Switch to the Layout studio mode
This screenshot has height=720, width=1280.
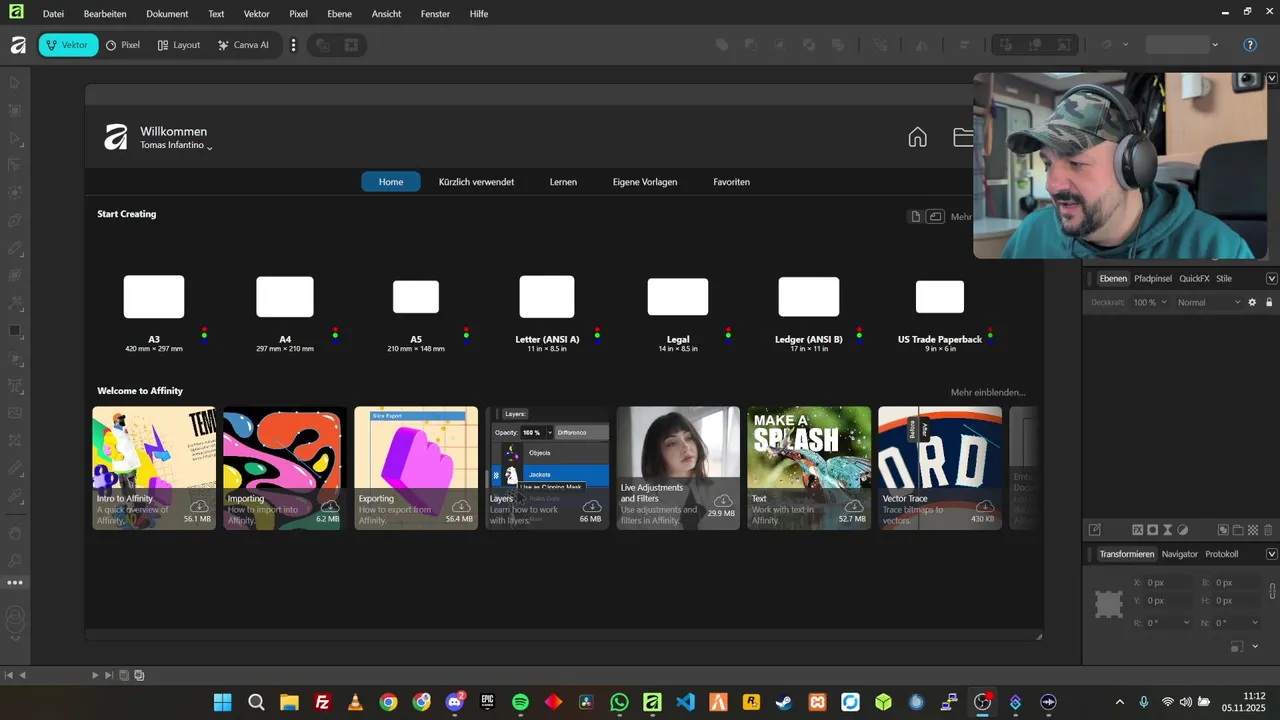(179, 45)
